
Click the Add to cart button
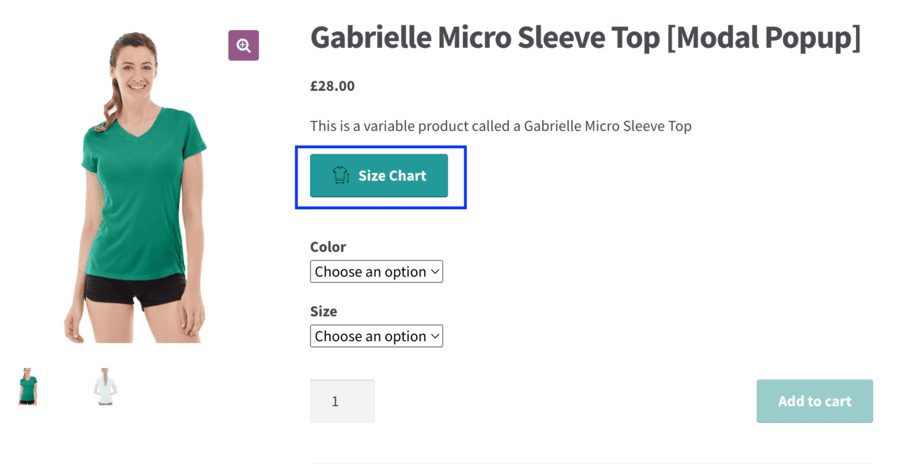pos(814,401)
